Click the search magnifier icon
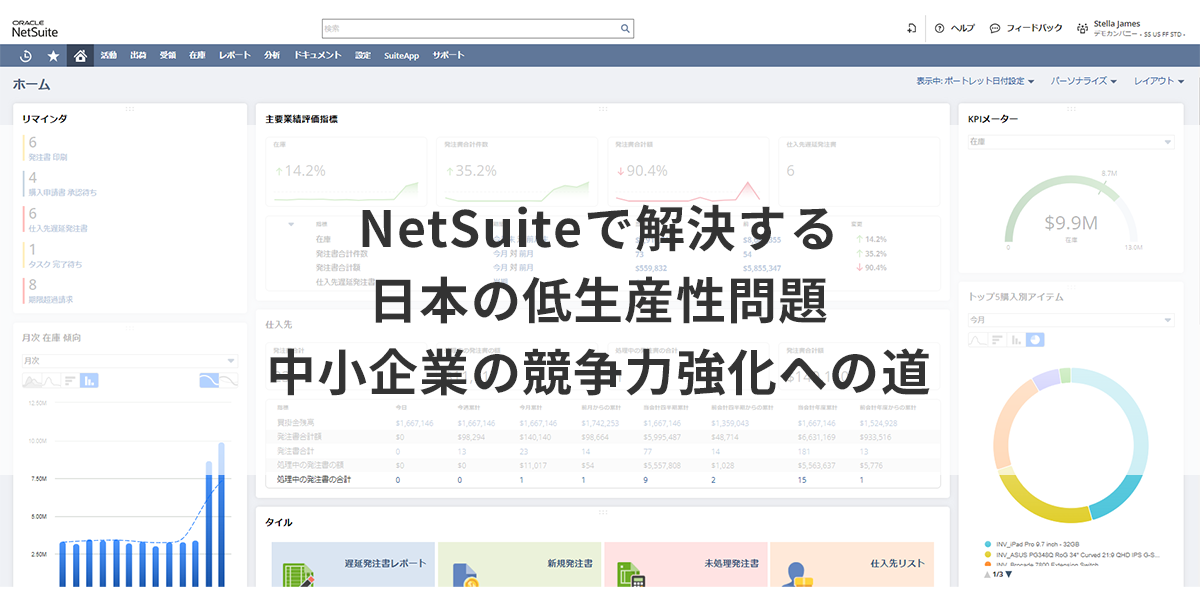The height and width of the screenshot is (600, 1200). 625,29
